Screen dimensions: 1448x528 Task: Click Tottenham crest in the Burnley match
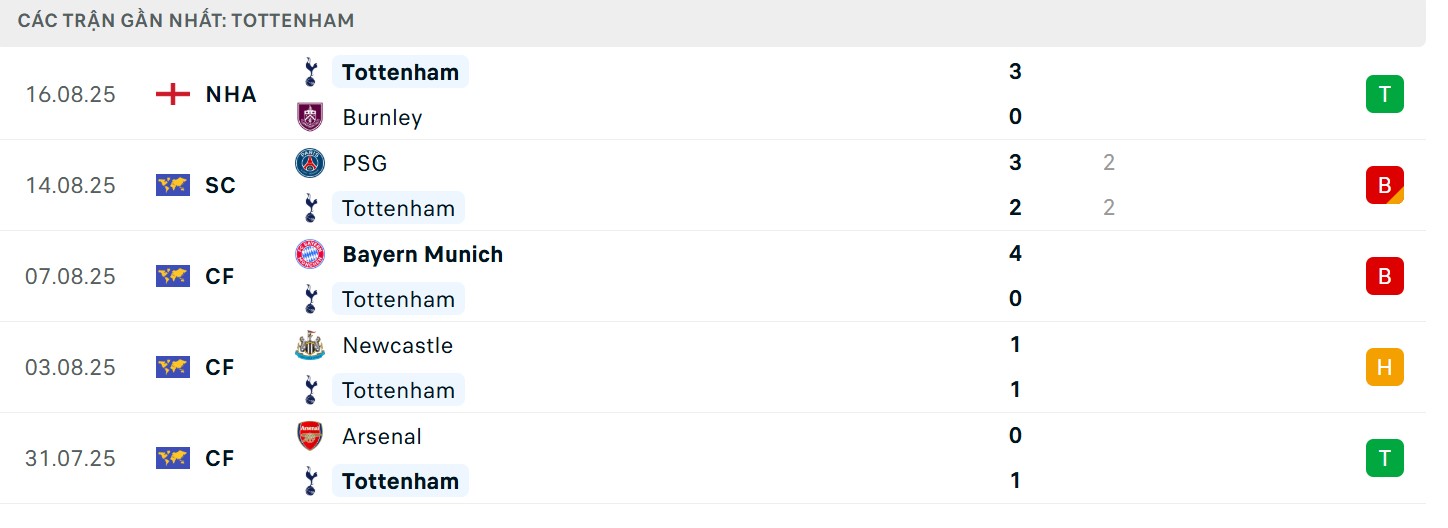coord(310,72)
